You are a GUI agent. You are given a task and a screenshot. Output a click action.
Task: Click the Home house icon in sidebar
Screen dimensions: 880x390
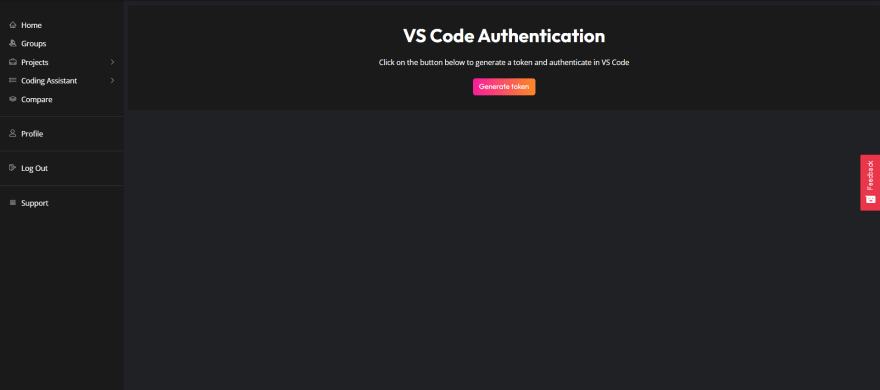pyautogui.click(x=13, y=25)
